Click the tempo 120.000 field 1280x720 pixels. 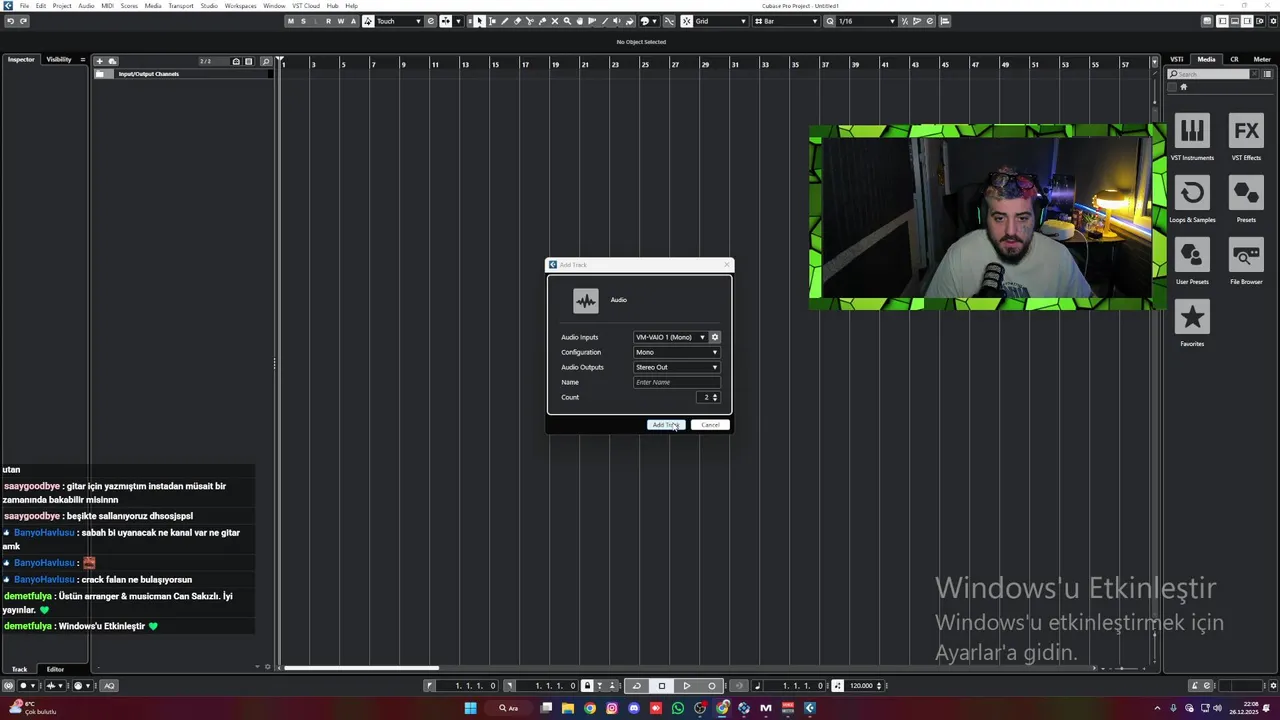click(864, 685)
